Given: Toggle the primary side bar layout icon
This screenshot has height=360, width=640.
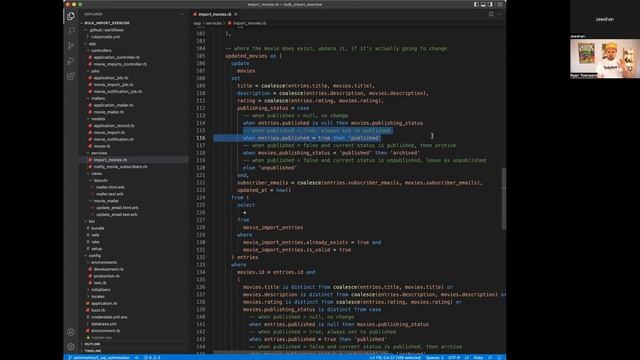Looking at the screenshot, I should pos(476,4).
